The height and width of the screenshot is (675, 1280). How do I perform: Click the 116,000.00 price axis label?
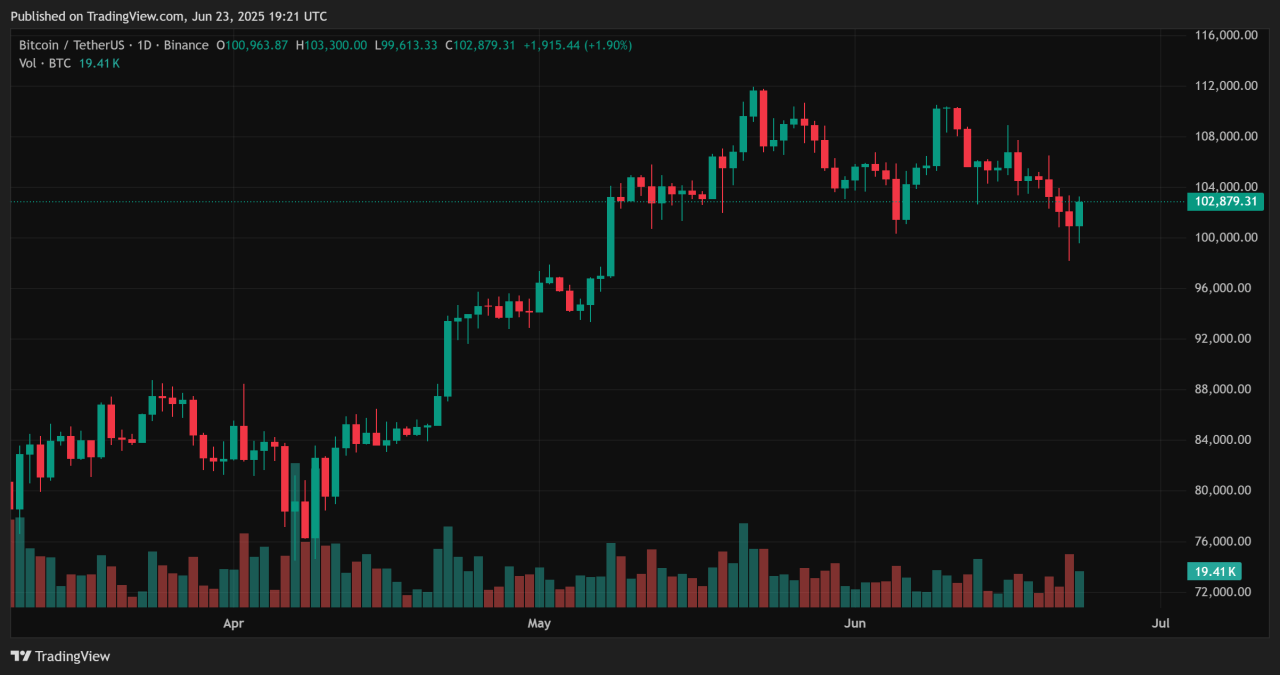point(1226,35)
